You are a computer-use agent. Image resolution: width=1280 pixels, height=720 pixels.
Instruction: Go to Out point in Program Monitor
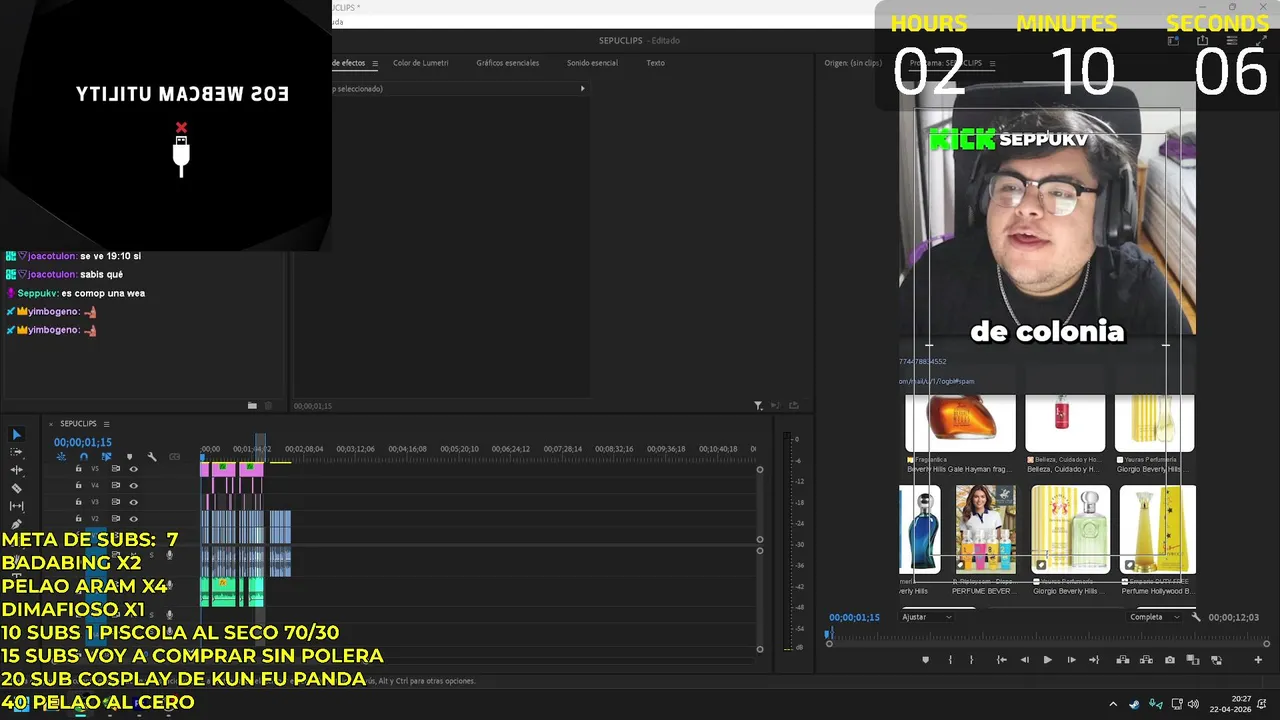coord(1094,660)
